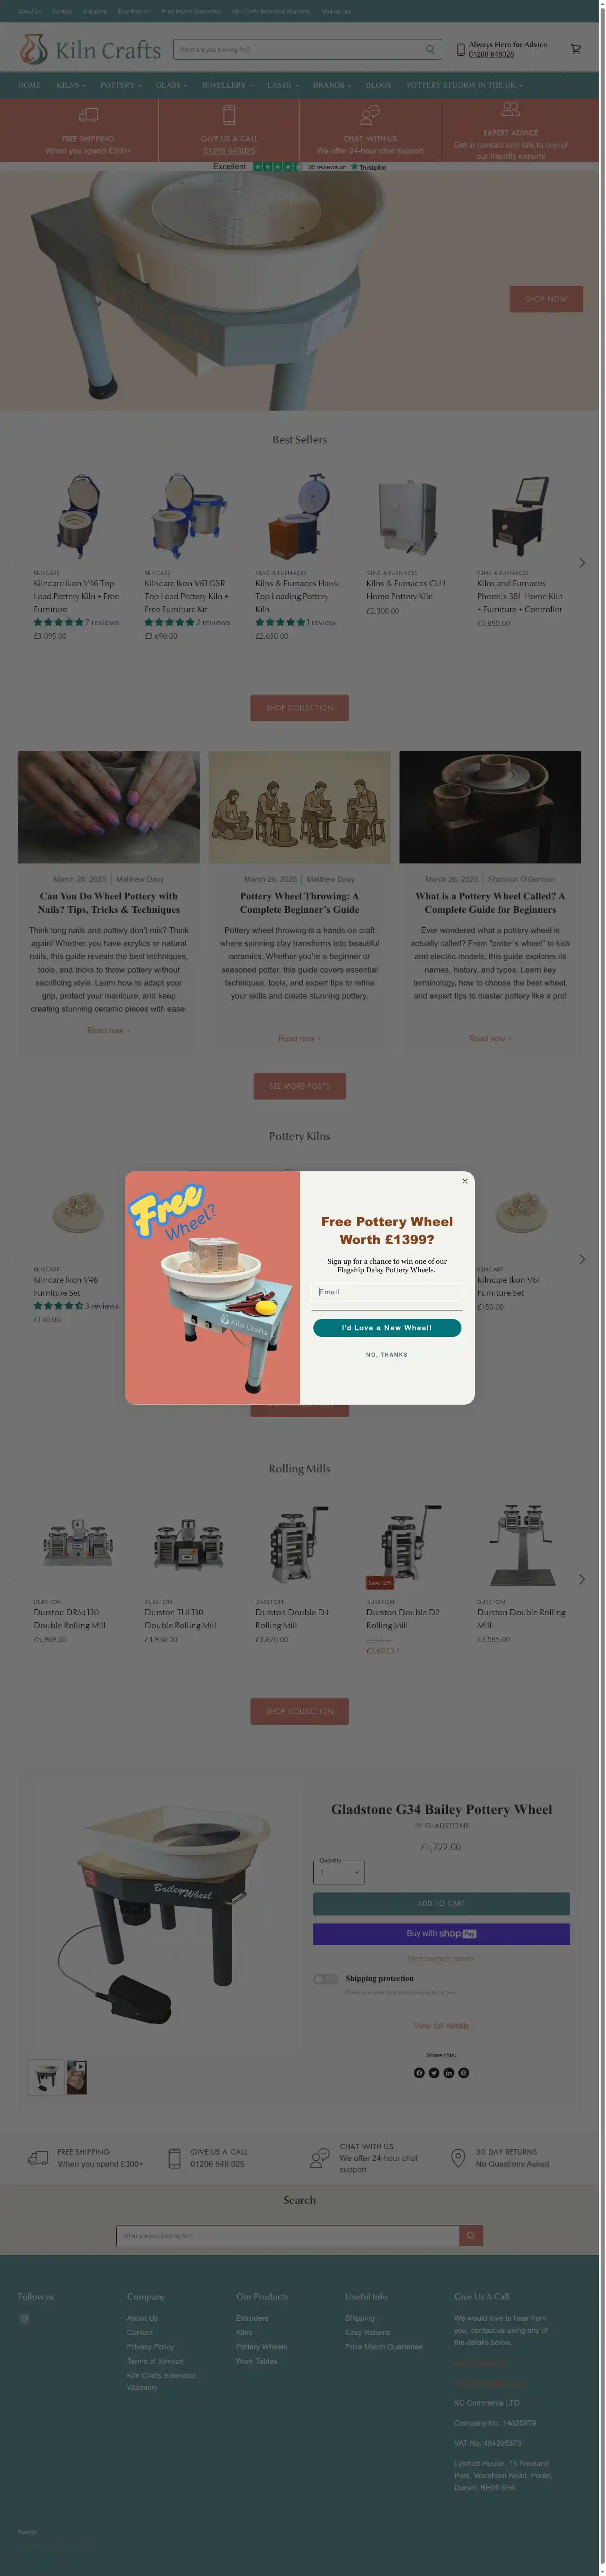Viewport: 606px width, 2576px height.
Task: Expand the Kilns menu
Action: [x=71, y=85]
